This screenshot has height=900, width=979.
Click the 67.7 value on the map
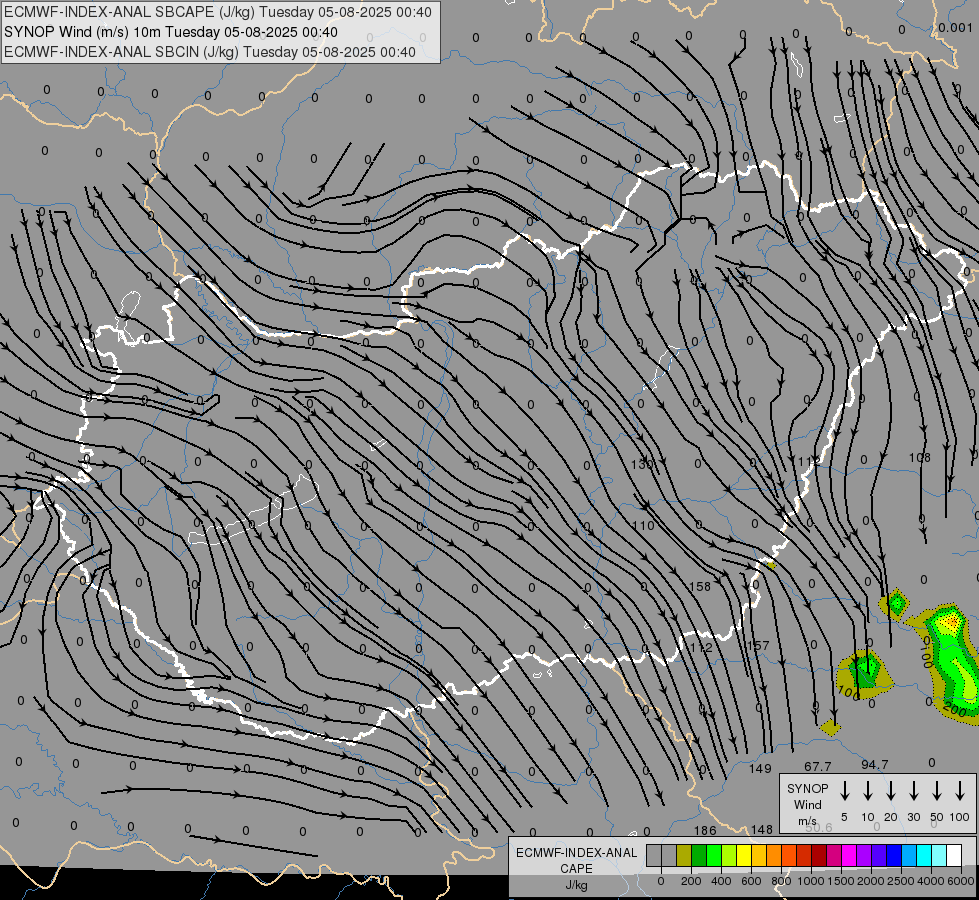click(x=818, y=766)
